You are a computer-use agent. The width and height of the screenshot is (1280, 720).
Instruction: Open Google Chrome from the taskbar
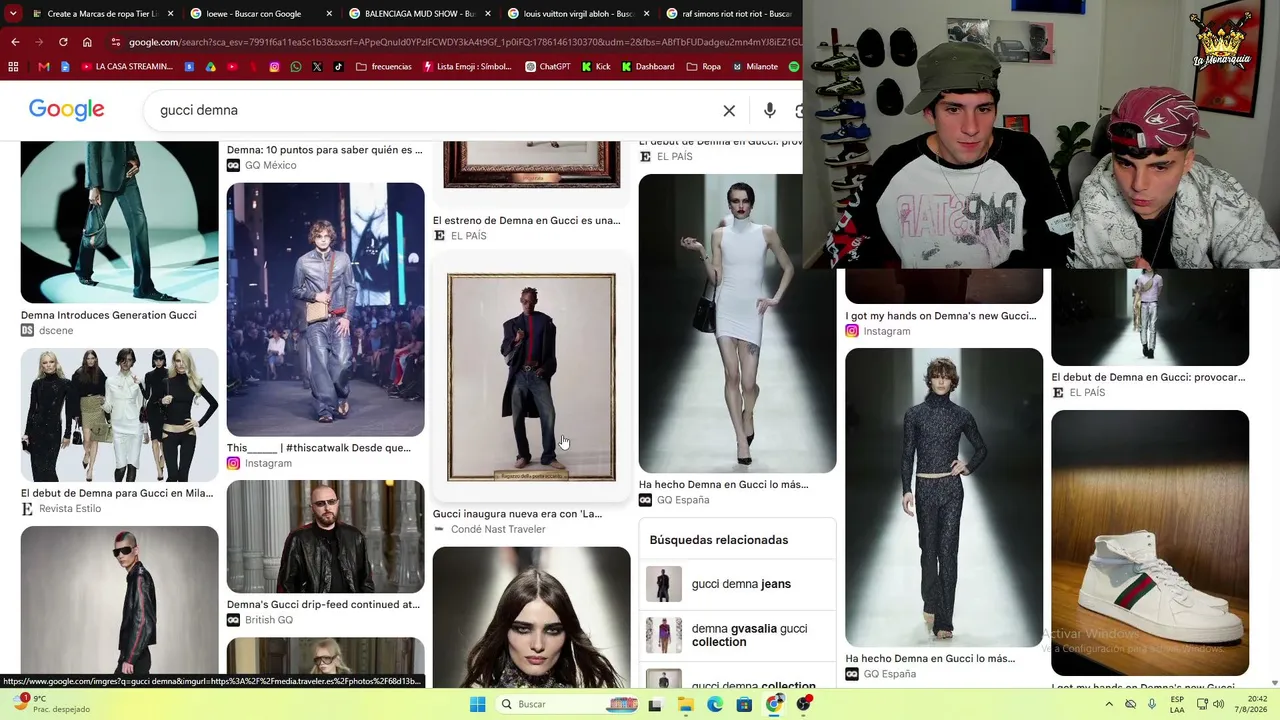pyautogui.click(x=774, y=704)
